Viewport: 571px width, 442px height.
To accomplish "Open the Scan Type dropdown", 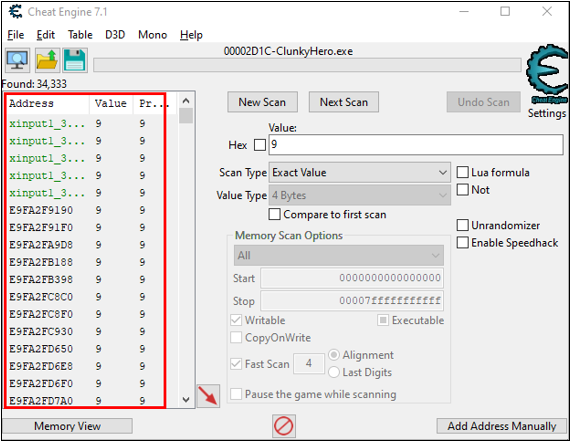I will click(x=359, y=173).
